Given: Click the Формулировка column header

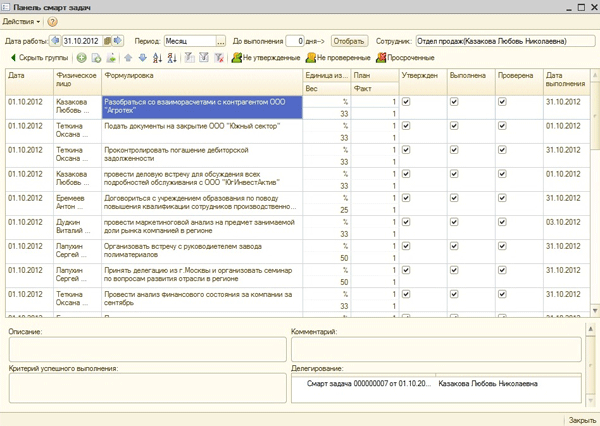Looking at the screenshot, I should click(x=202, y=82).
